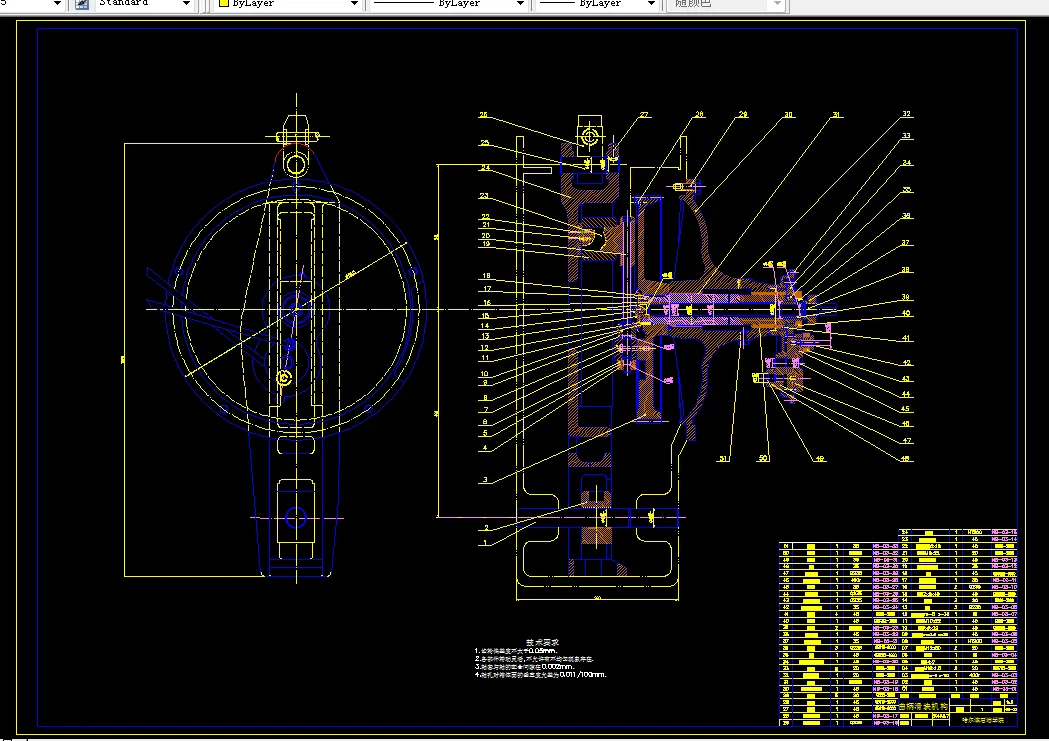Select requirement line 3 ending 0.002mm
The height and width of the screenshot is (741, 1049).
point(524,666)
